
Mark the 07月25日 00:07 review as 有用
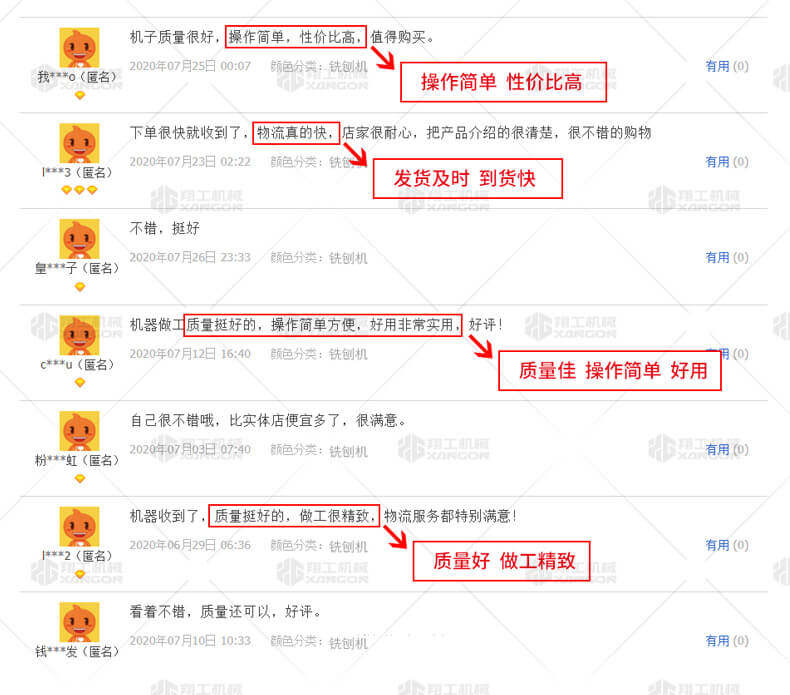727,66
